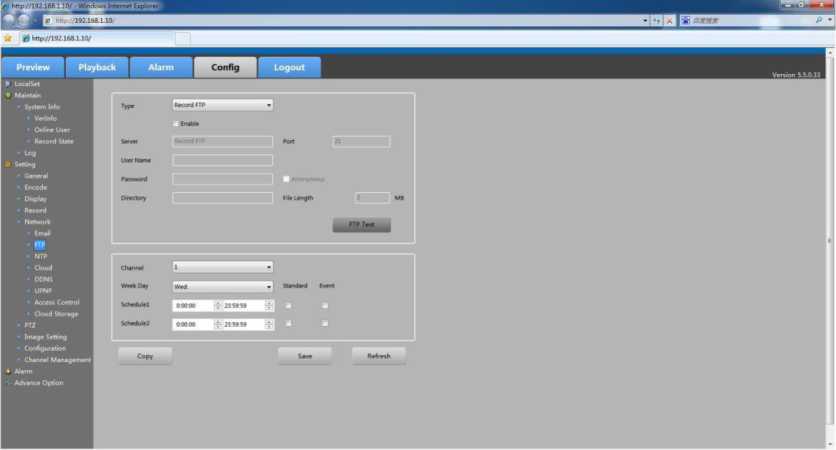Image resolution: width=836 pixels, height=450 pixels.
Task: Click the browser back arrow button
Action: click(9, 20)
